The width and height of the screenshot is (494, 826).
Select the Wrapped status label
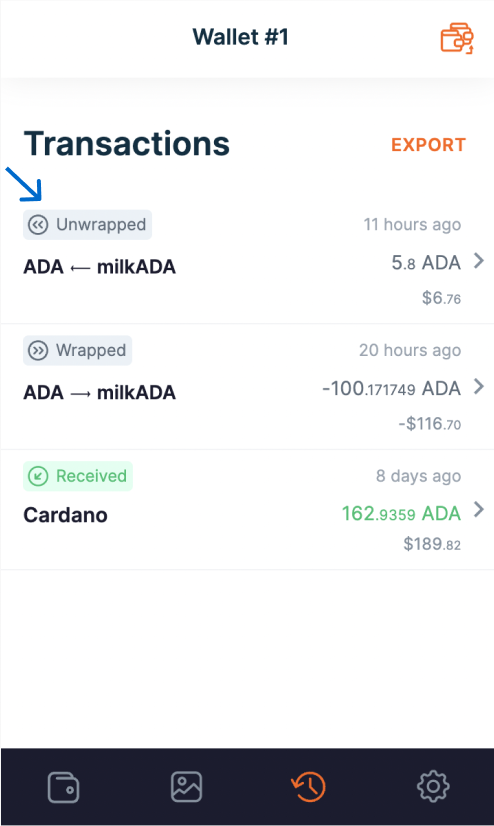[91, 350]
